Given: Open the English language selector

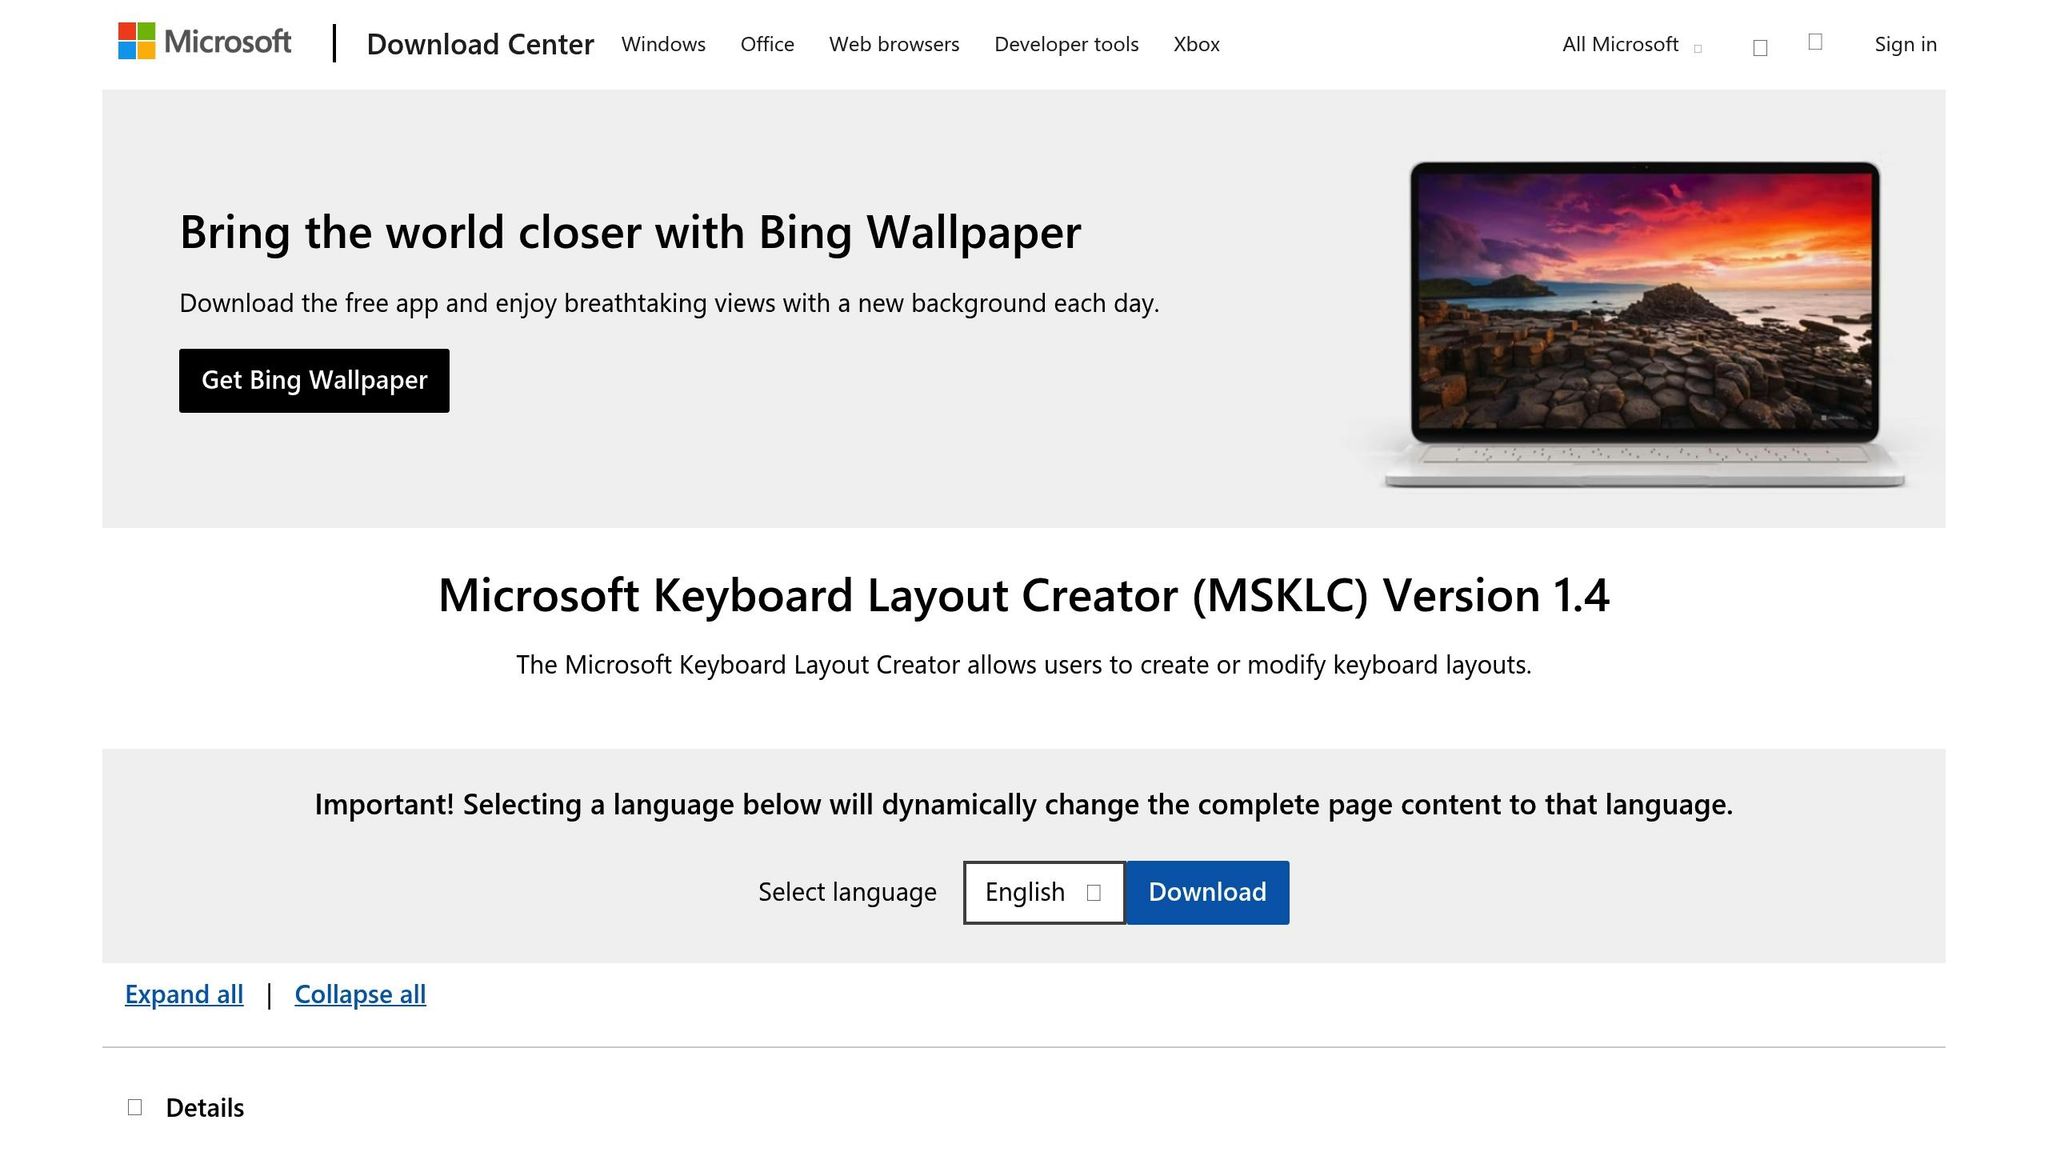Looking at the screenshot, I should (1043, 892).
